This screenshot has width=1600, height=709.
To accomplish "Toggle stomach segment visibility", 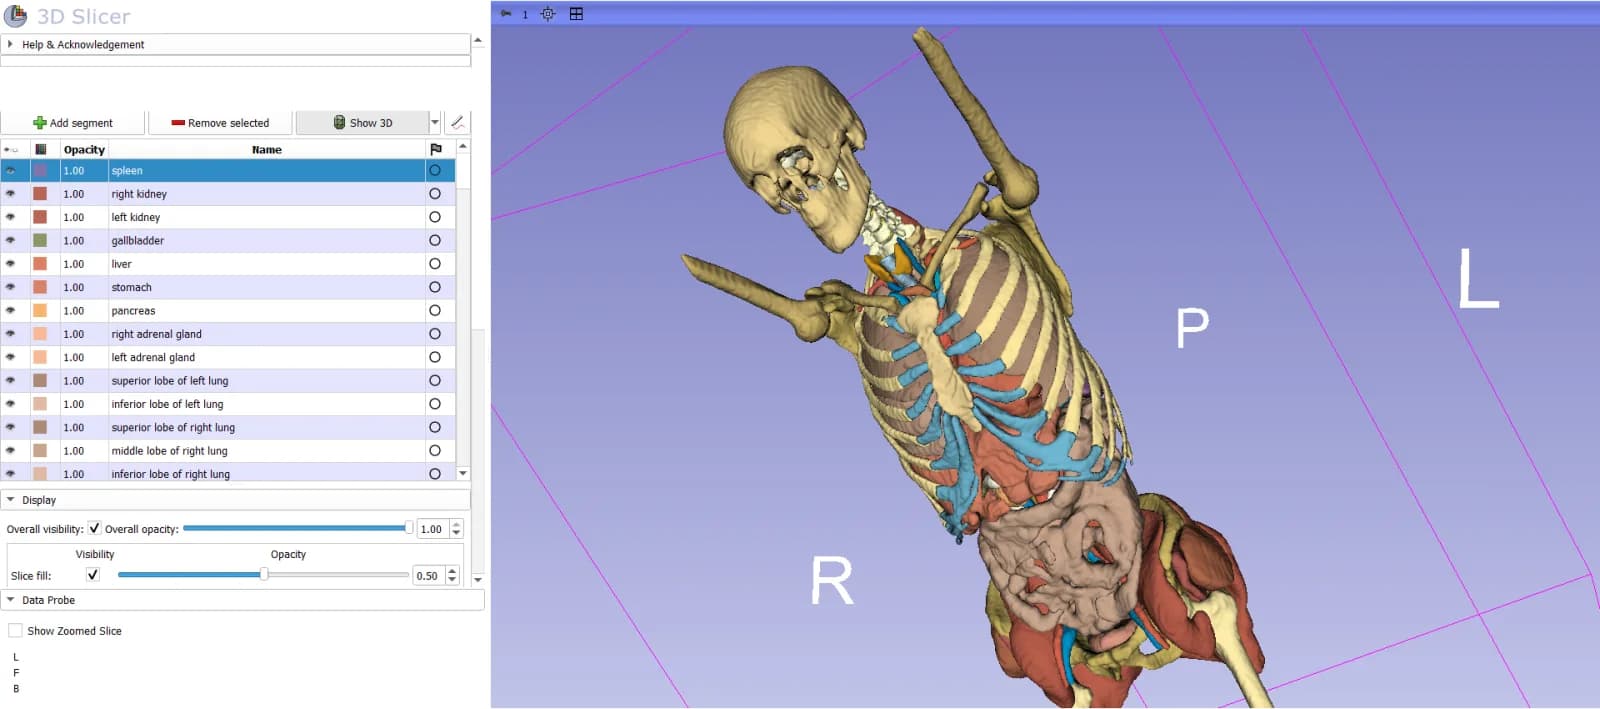I will click(x=11, y=287).
